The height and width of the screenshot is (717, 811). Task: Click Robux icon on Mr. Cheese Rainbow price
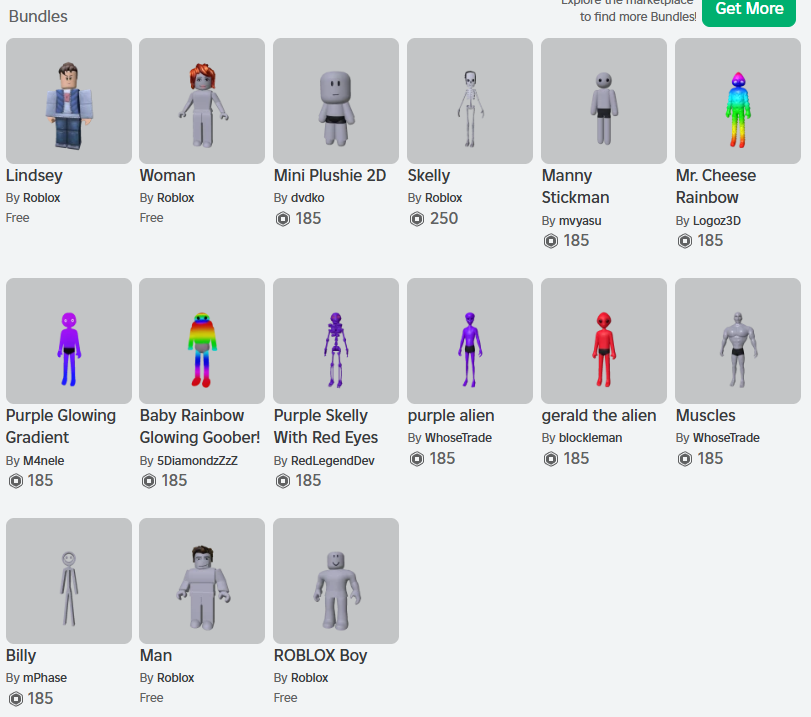coord(685,242)
